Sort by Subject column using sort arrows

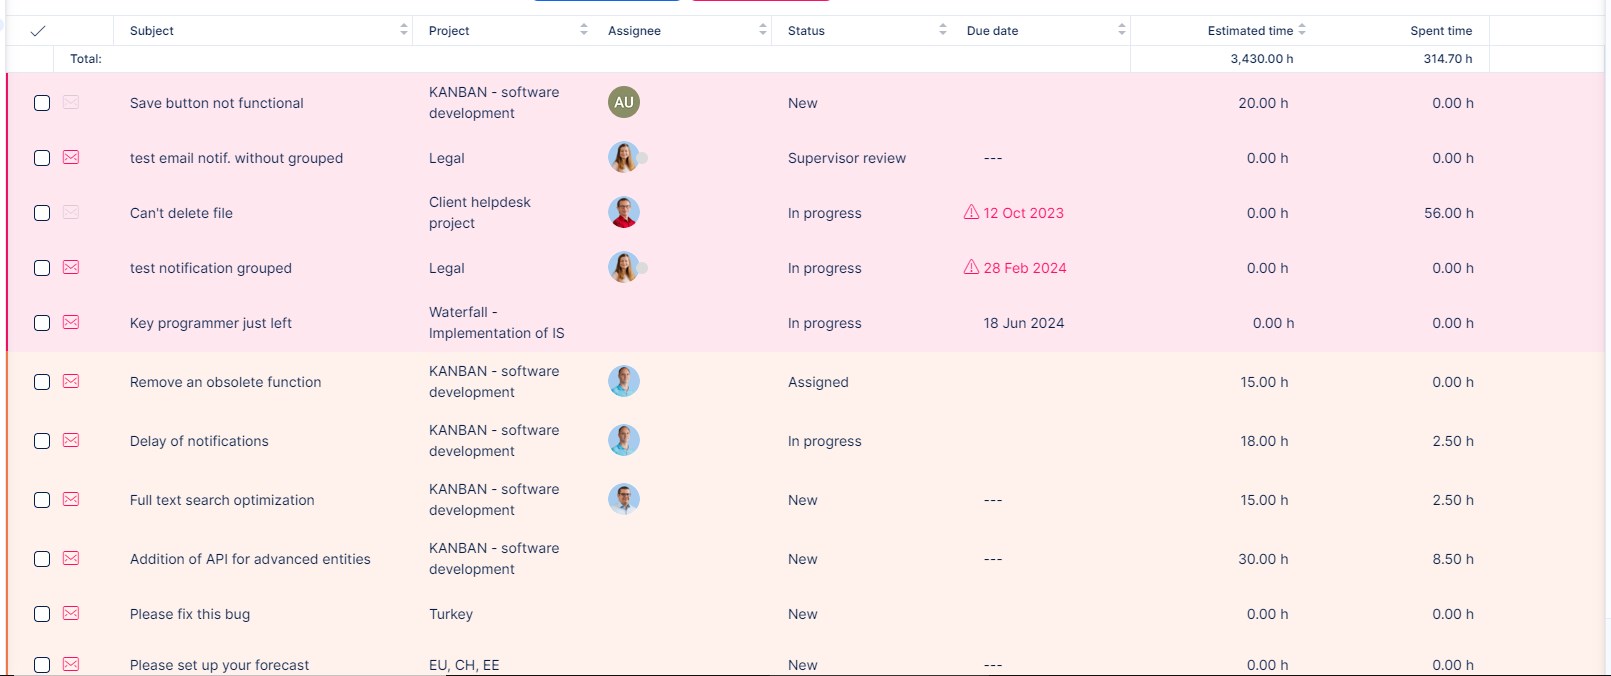point(404,30)
